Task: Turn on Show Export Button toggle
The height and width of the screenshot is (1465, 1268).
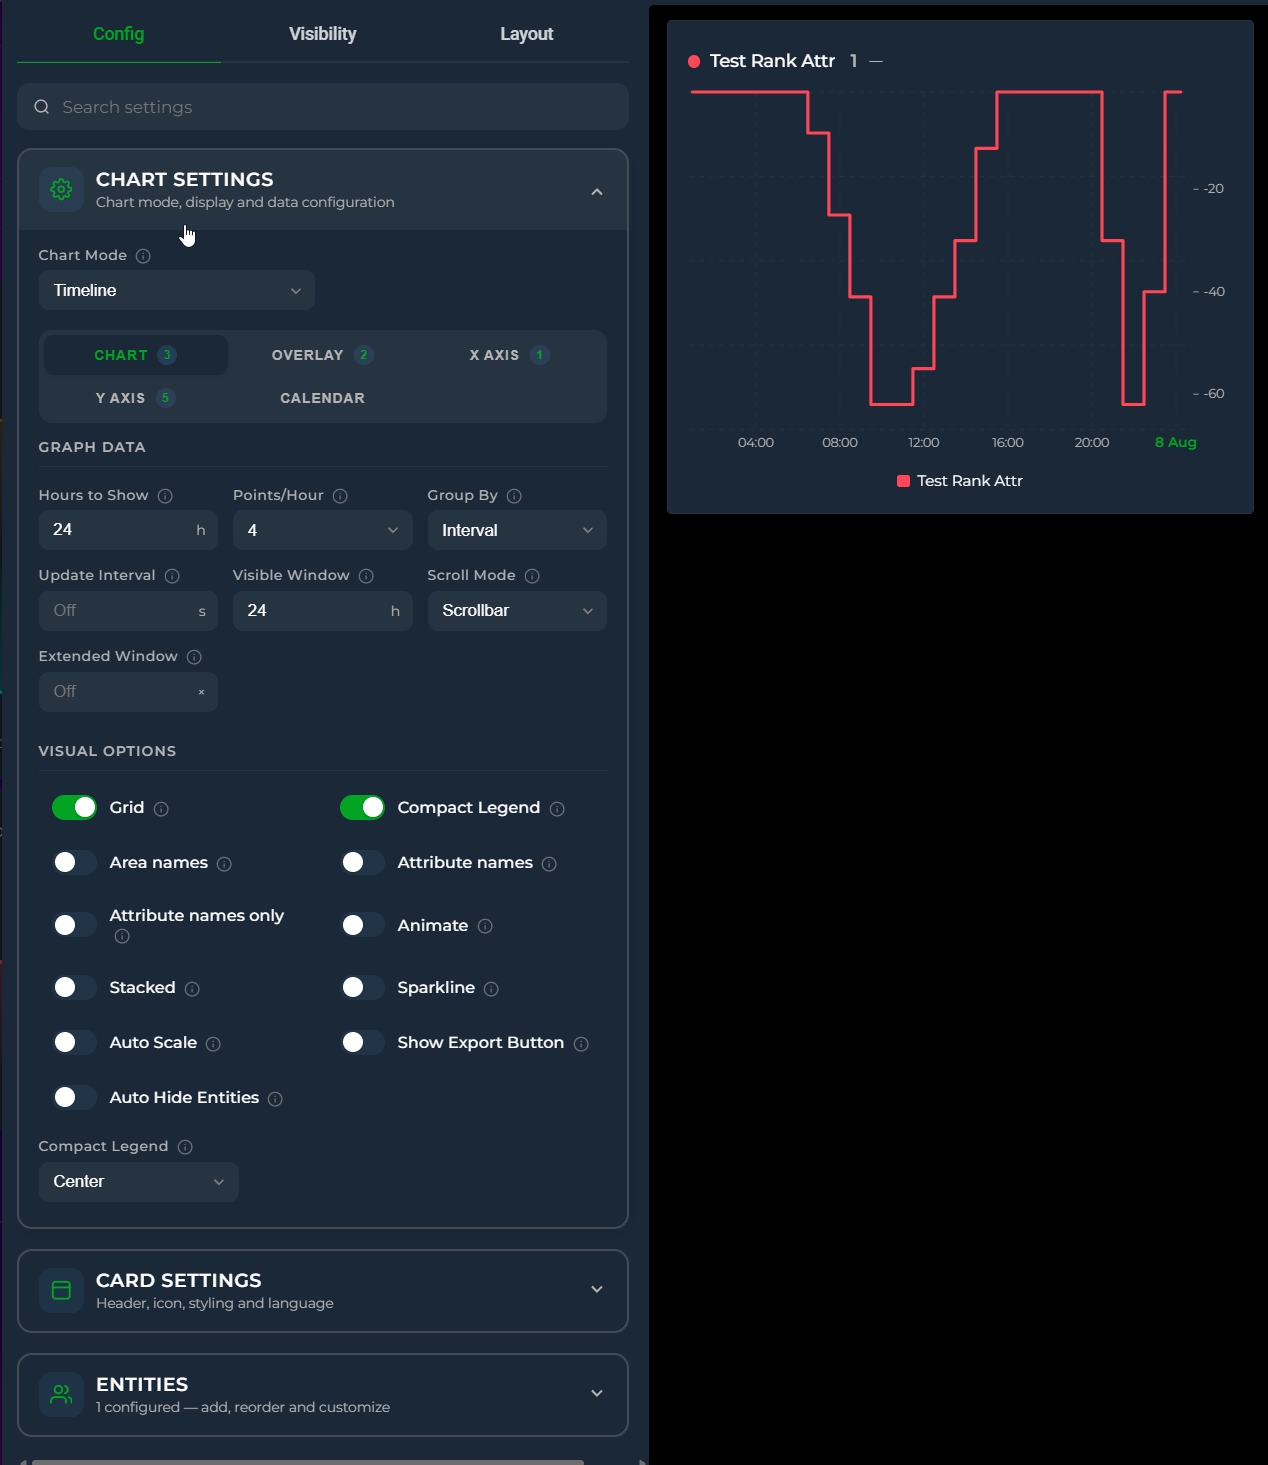Action: coord(362,1042)
